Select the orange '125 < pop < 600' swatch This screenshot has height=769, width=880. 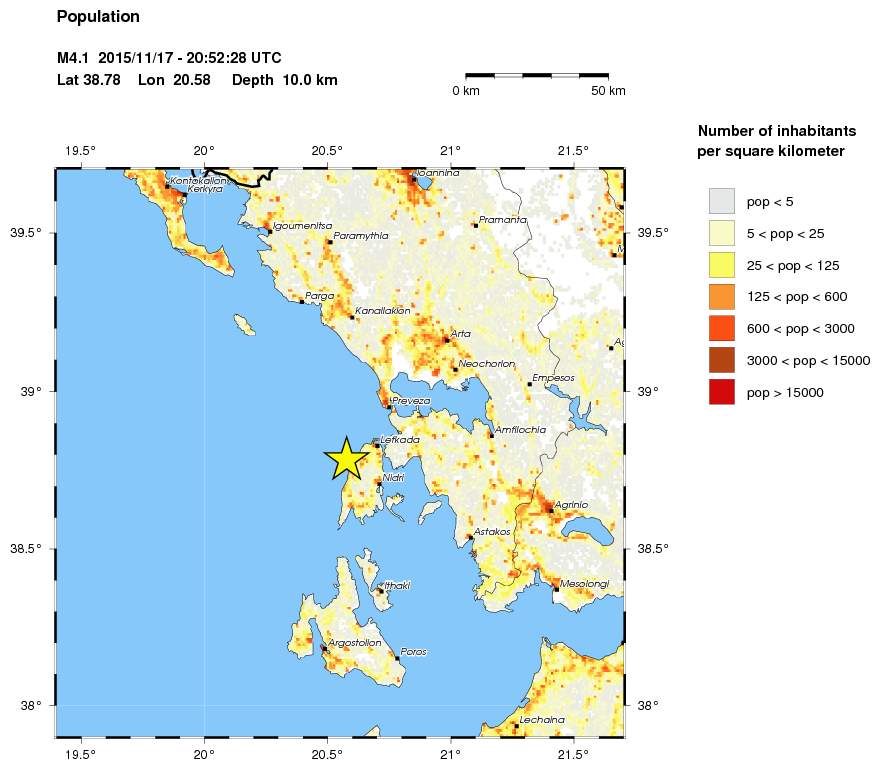(x=721, y=297)
